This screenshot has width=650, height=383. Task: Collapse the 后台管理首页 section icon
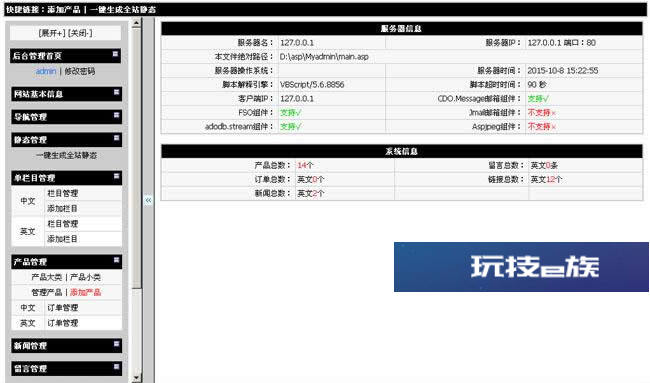pos(115,54)
